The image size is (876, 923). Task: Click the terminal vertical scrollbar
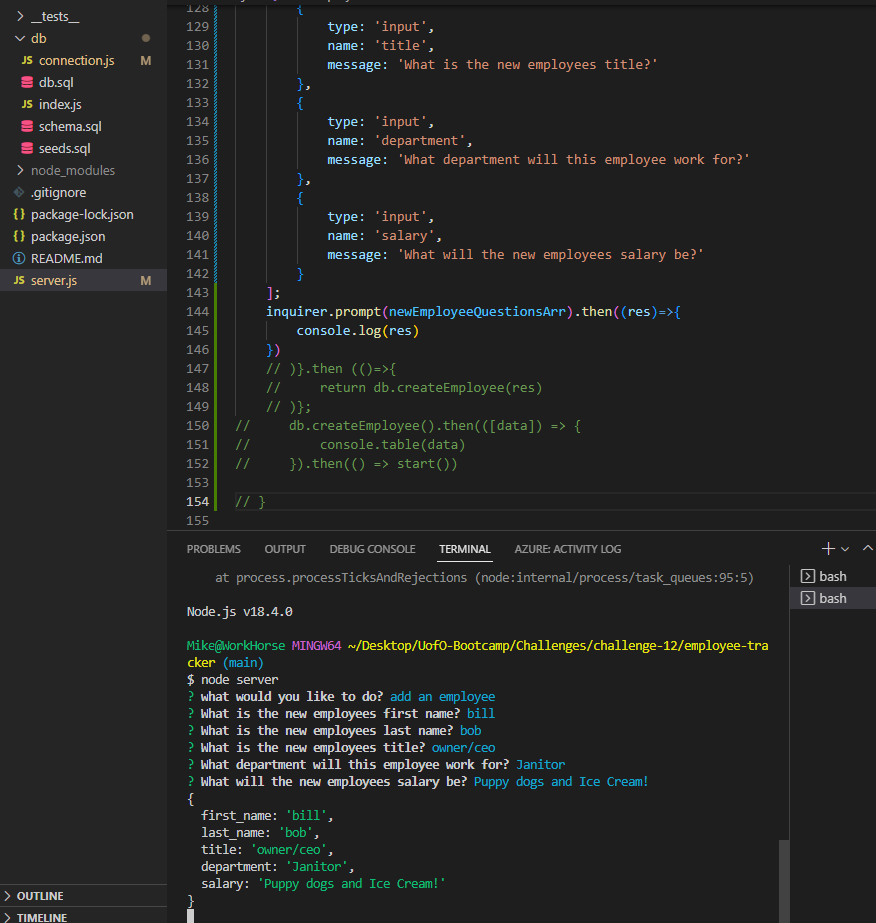[x=784, y=881]
